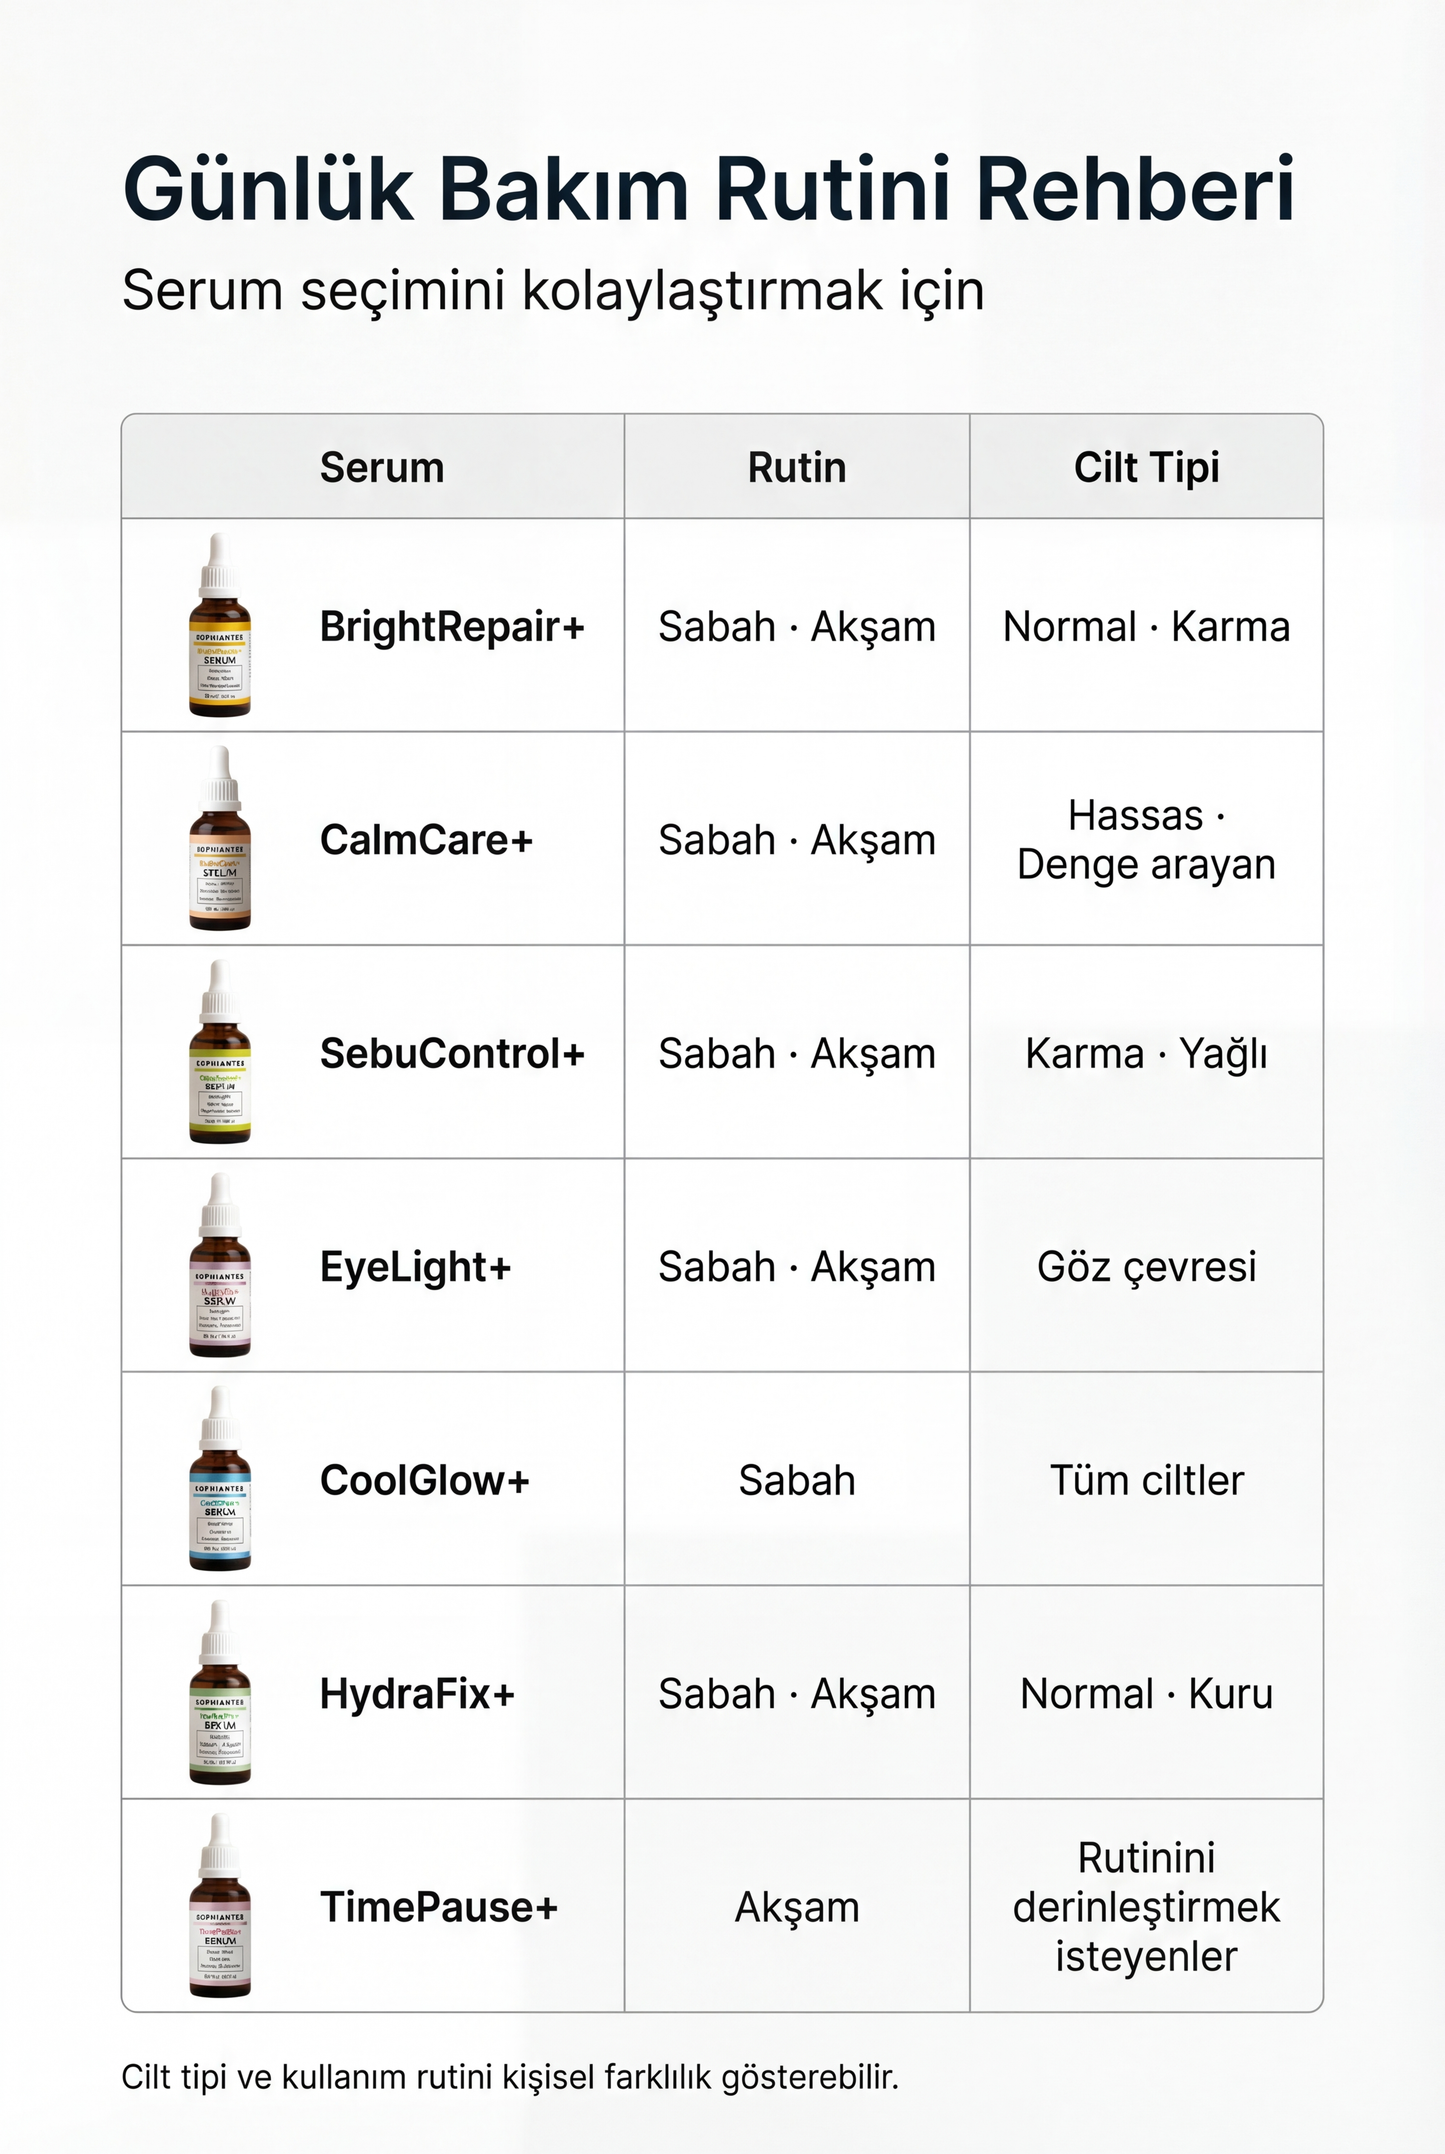Click the BrightRepair+ yellow-label serum bottle image
Image resolution: width=1445 pixels, height=2154 pixels.
pyautogui.click(x=220, y=626)
